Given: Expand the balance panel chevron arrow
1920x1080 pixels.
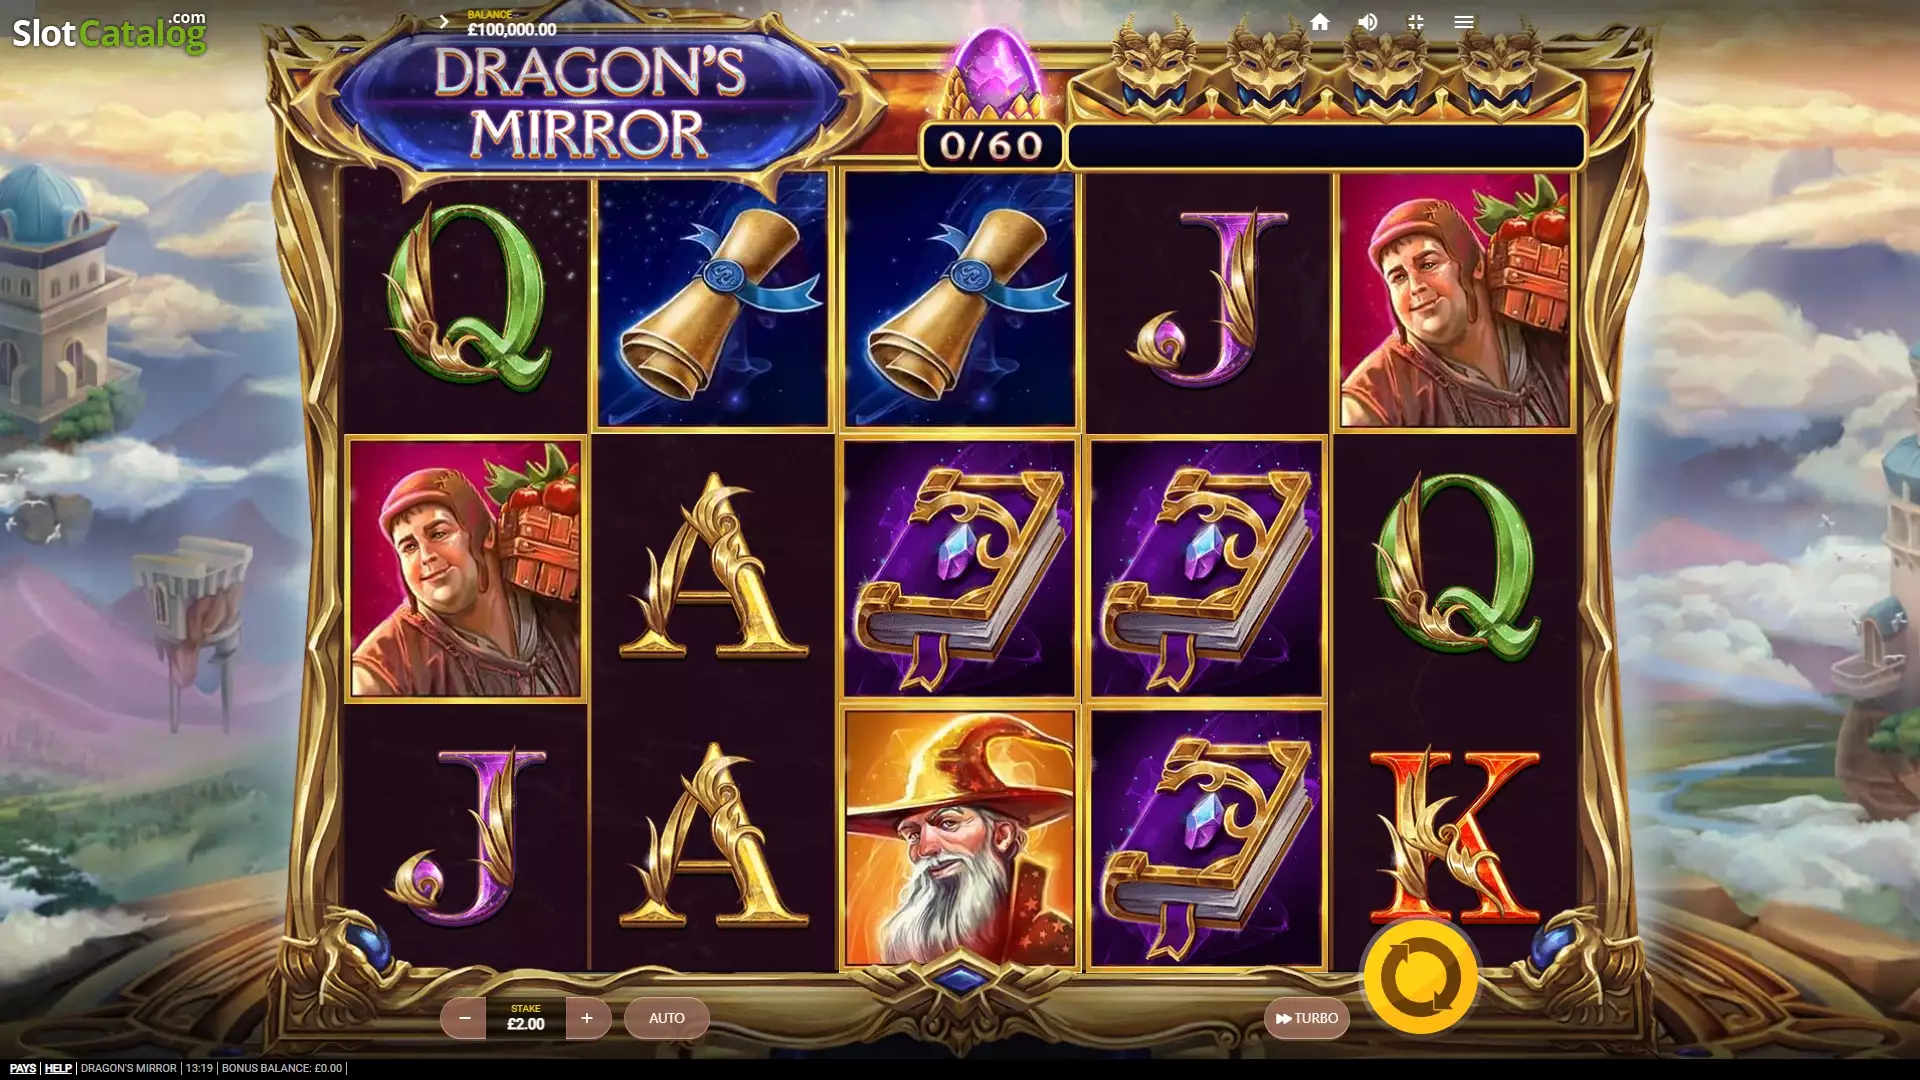Looking at the screenshot, I should click(444, 22).
